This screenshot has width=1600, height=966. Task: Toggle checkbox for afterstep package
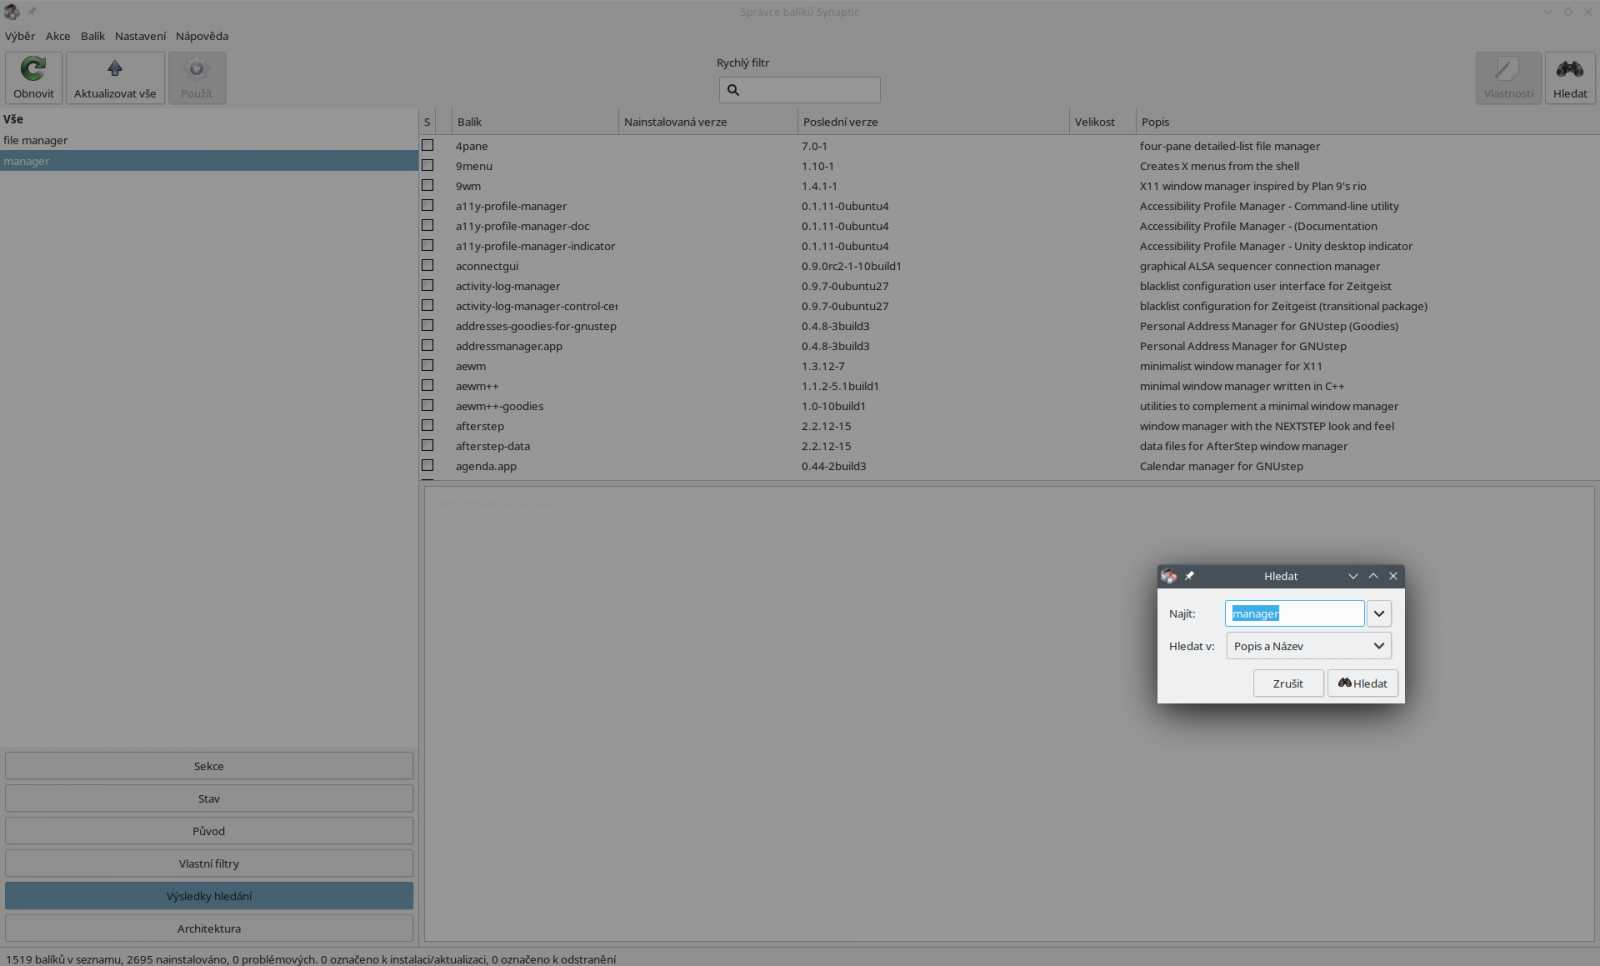(x=428, y=425)
